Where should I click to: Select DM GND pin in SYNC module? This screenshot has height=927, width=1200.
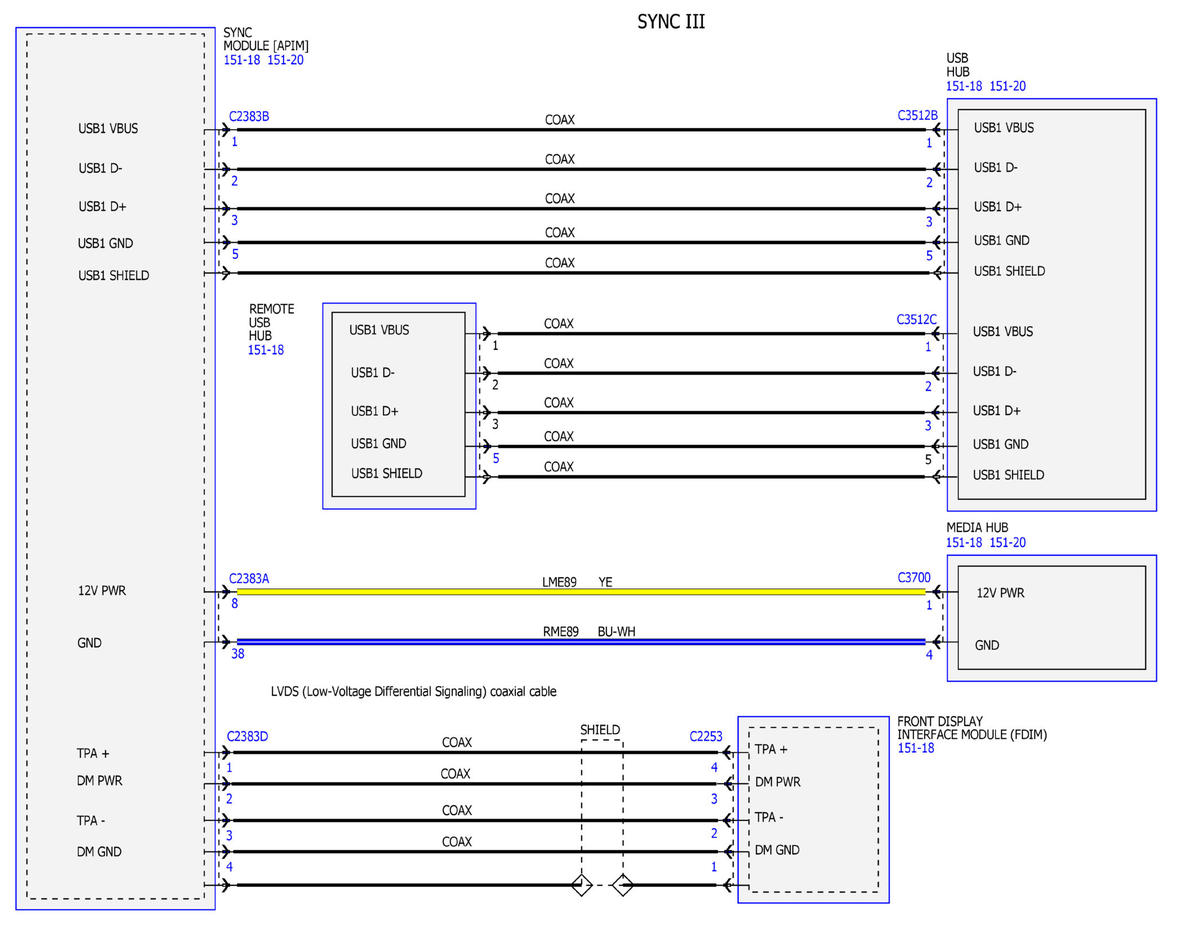point(100,852)
